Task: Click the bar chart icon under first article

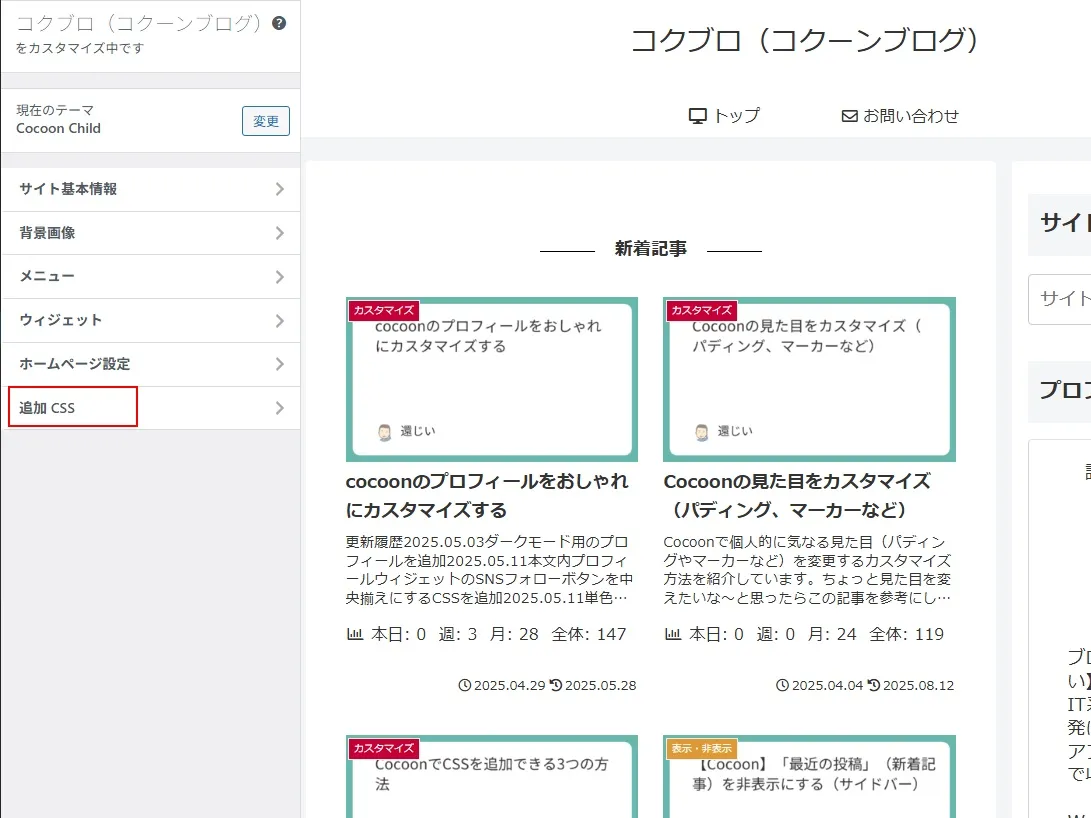Action: 354,634
